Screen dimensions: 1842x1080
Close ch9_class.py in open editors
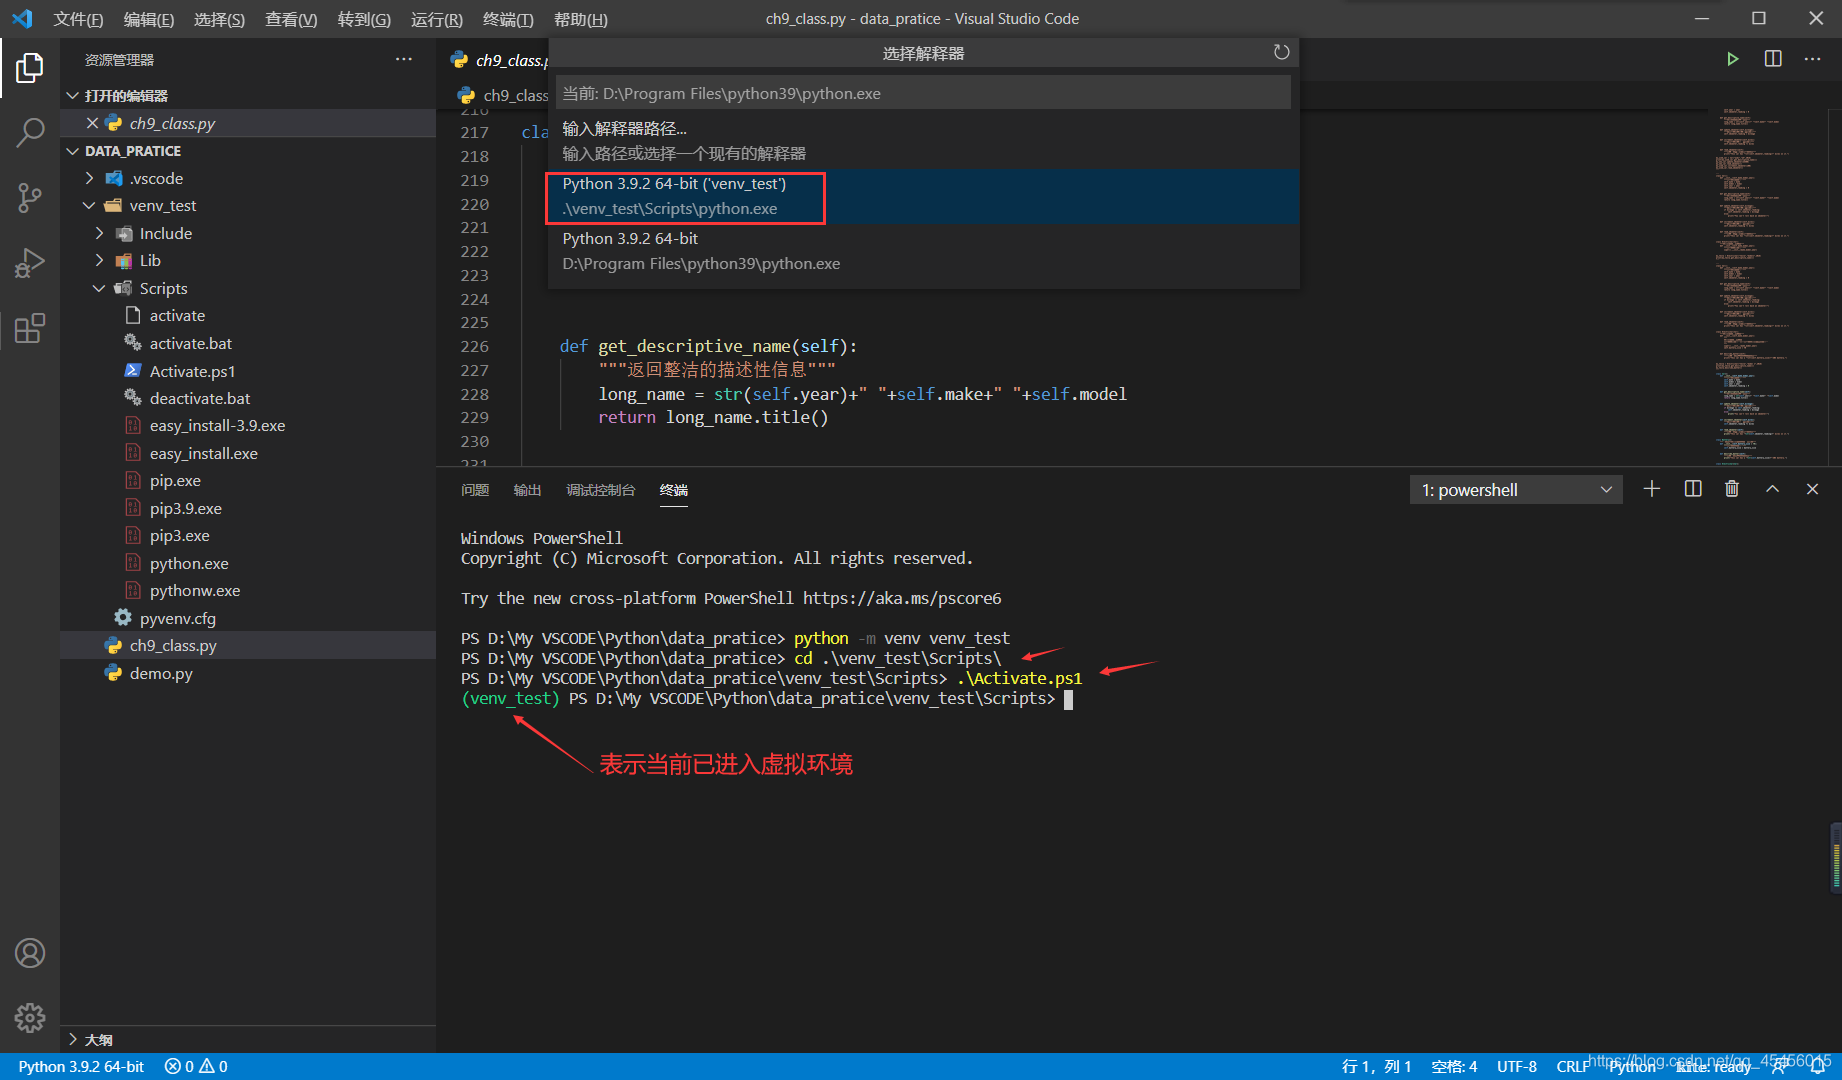tap(92, 123)
